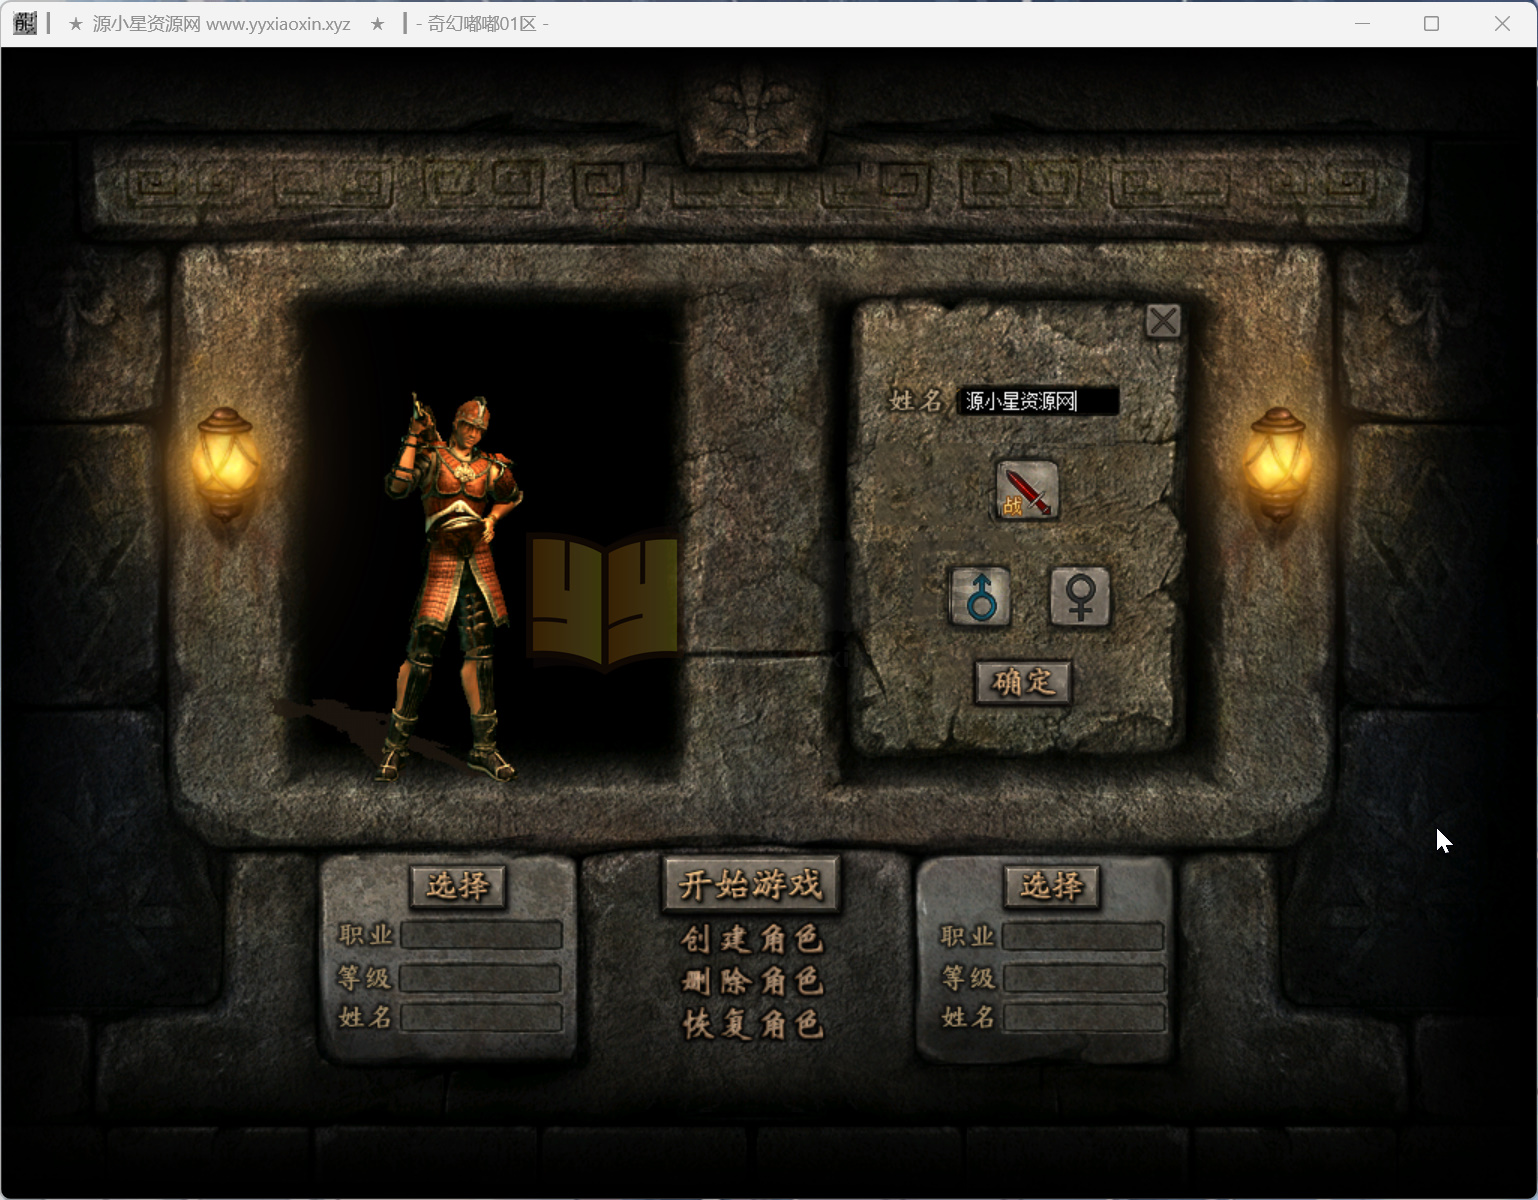
Task: Click into the 姓名 name input field
Action: (1037, 401)
